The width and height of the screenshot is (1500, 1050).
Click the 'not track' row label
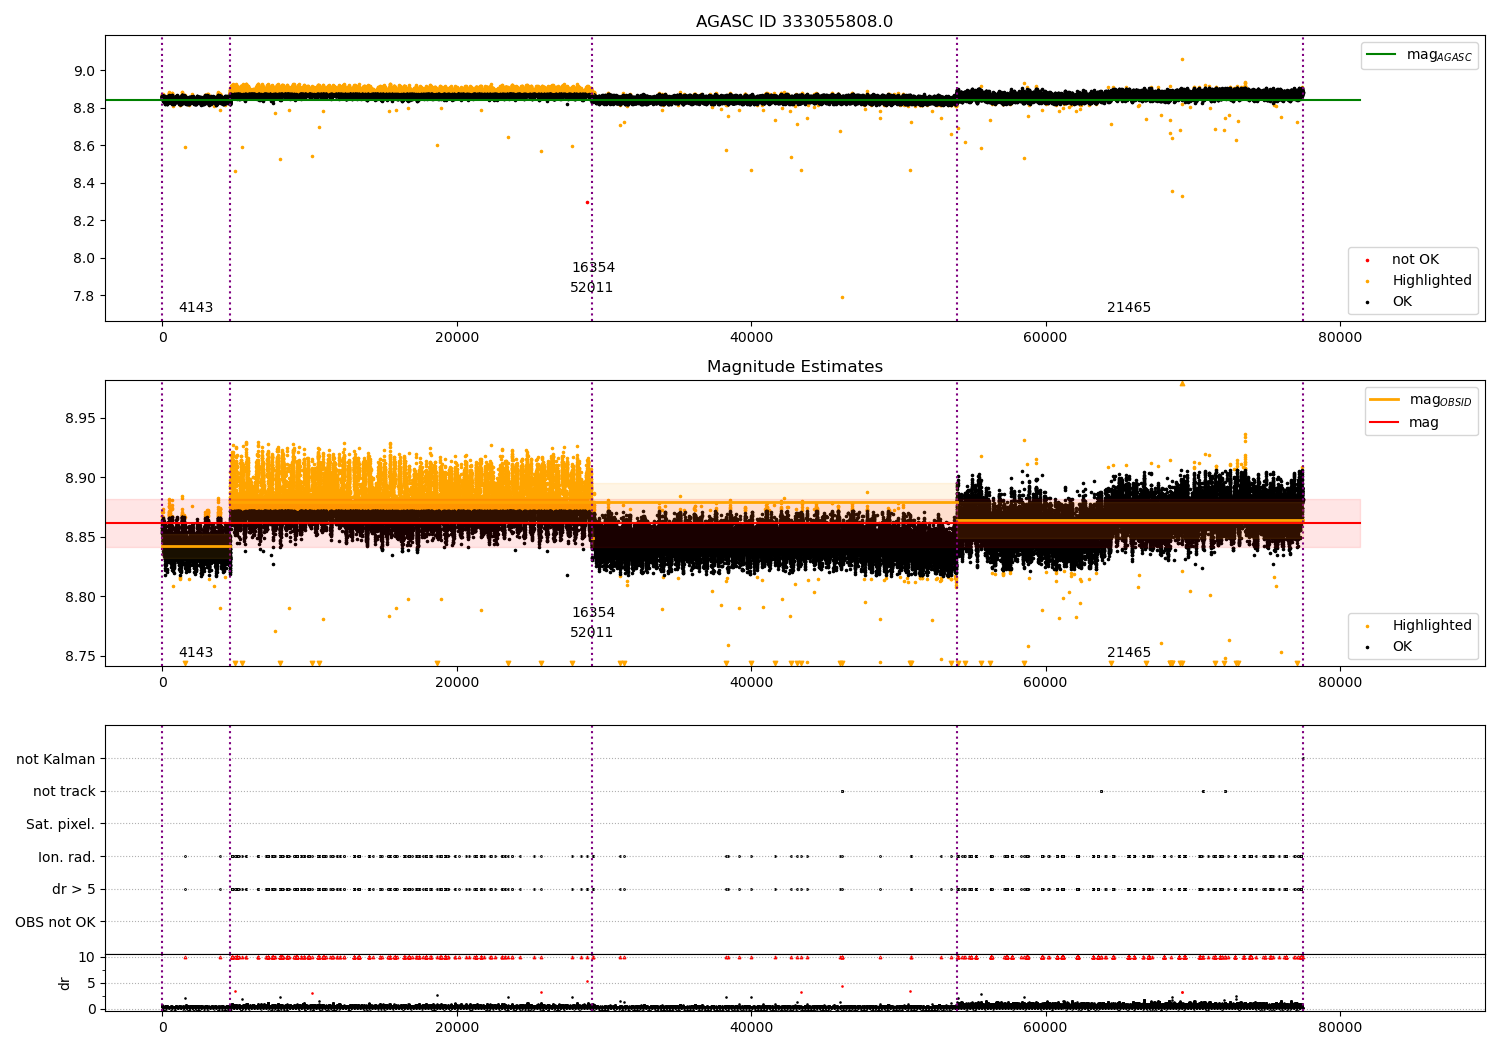click(x=64, y=791)
